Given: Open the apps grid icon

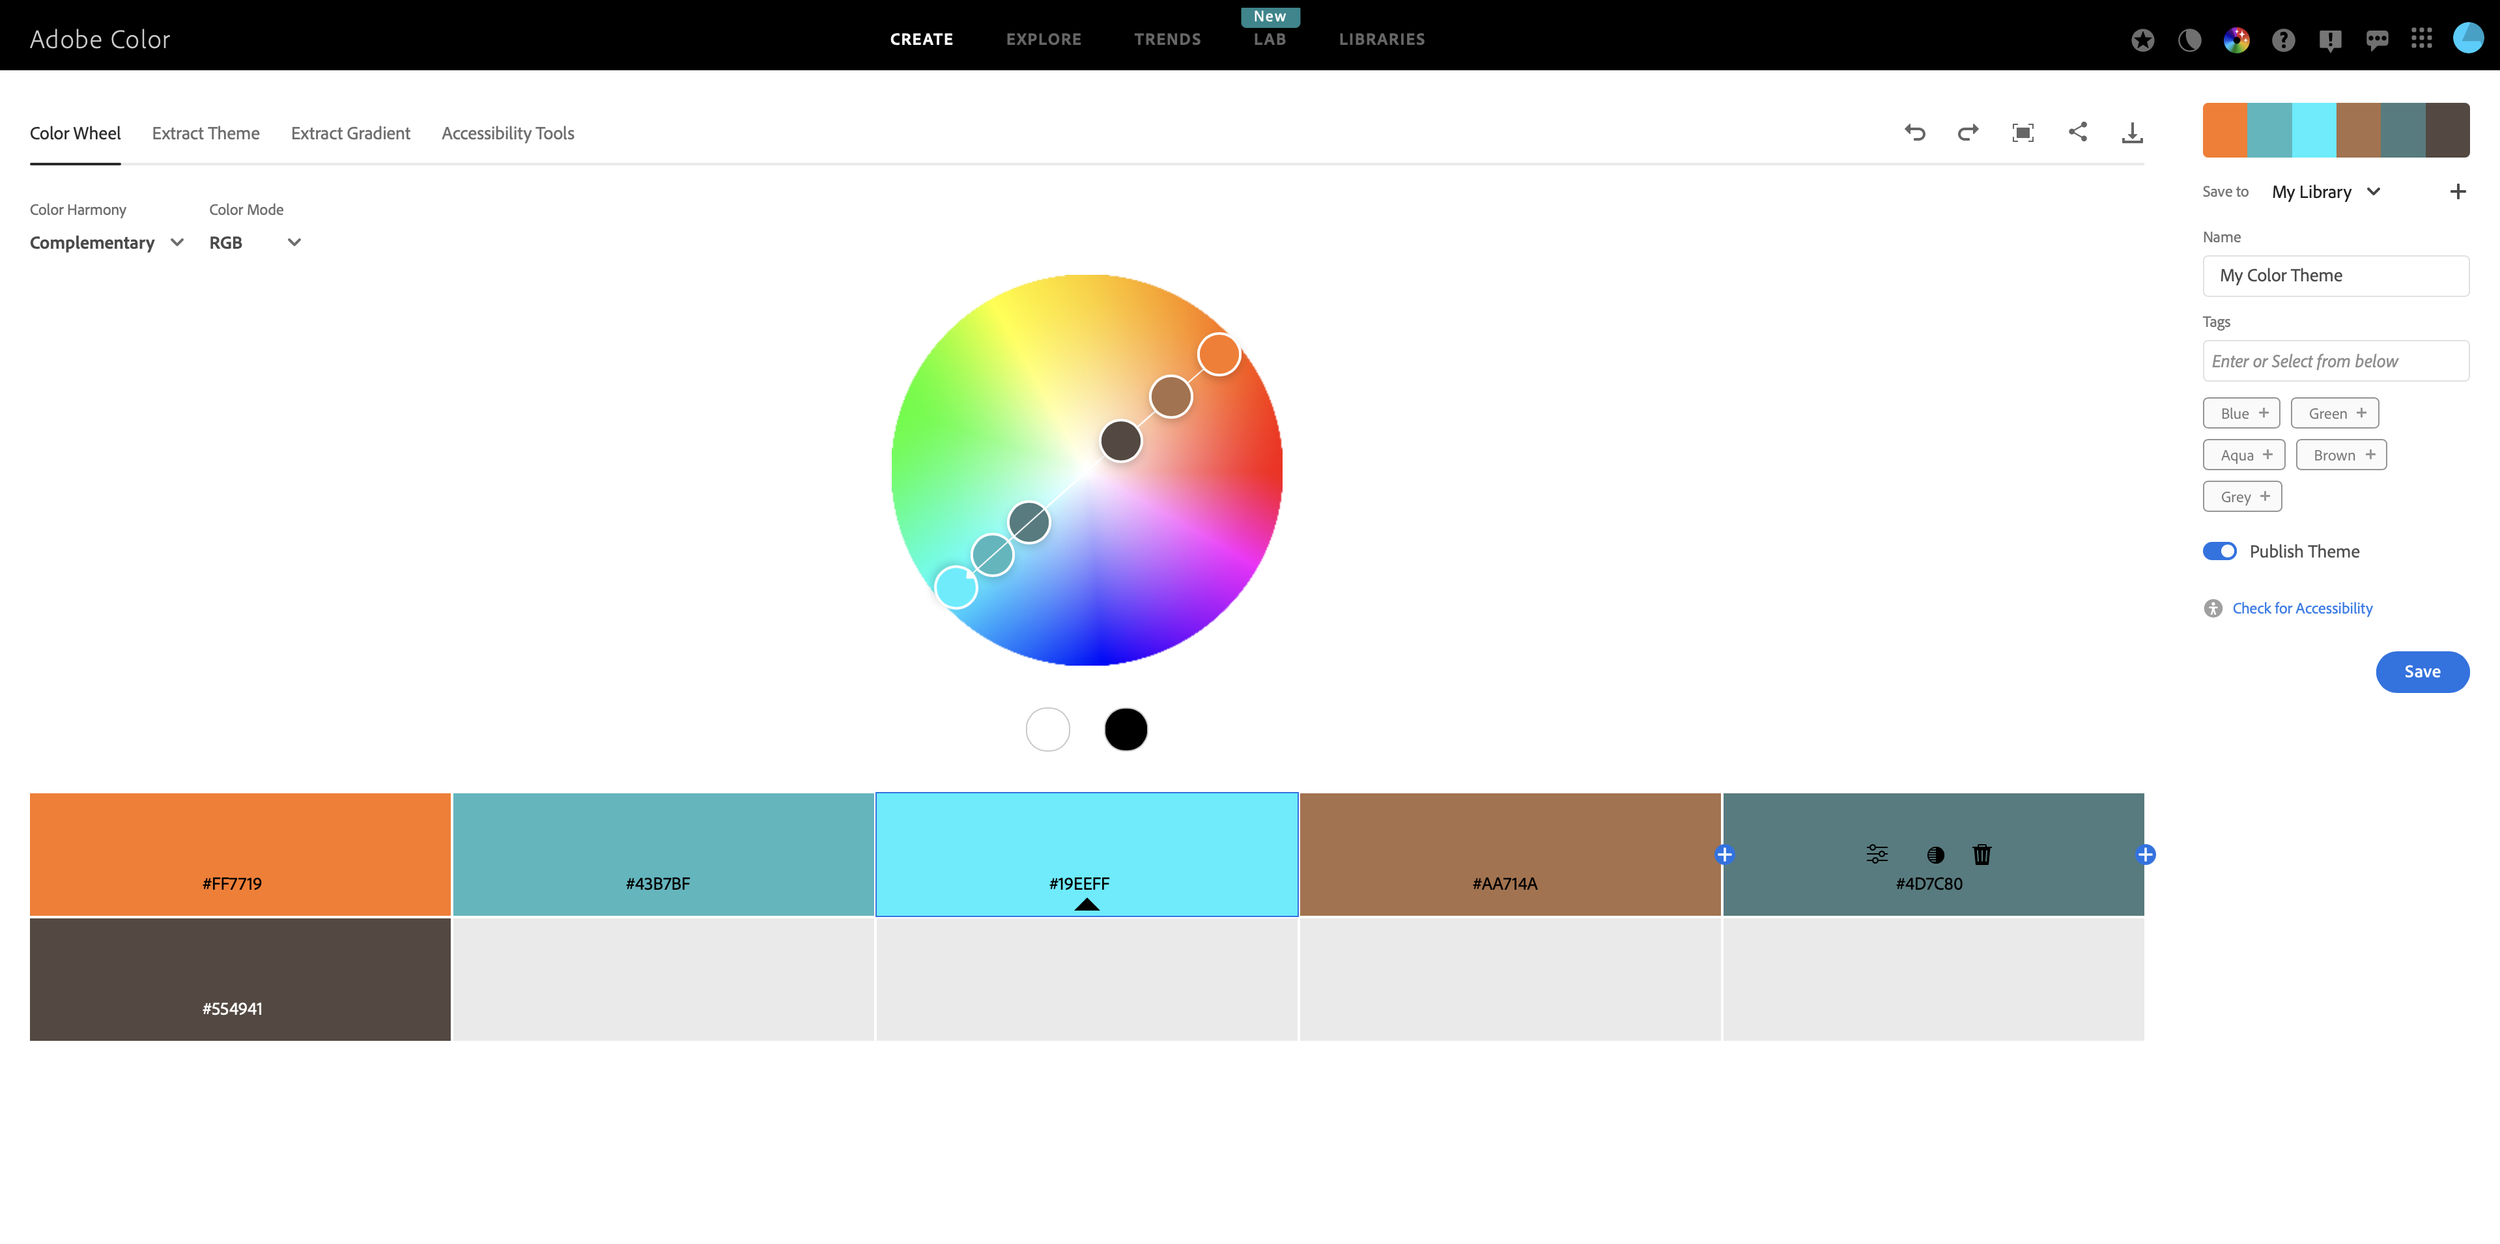Looking at the screenshot, I should [x=2421, y=39].
